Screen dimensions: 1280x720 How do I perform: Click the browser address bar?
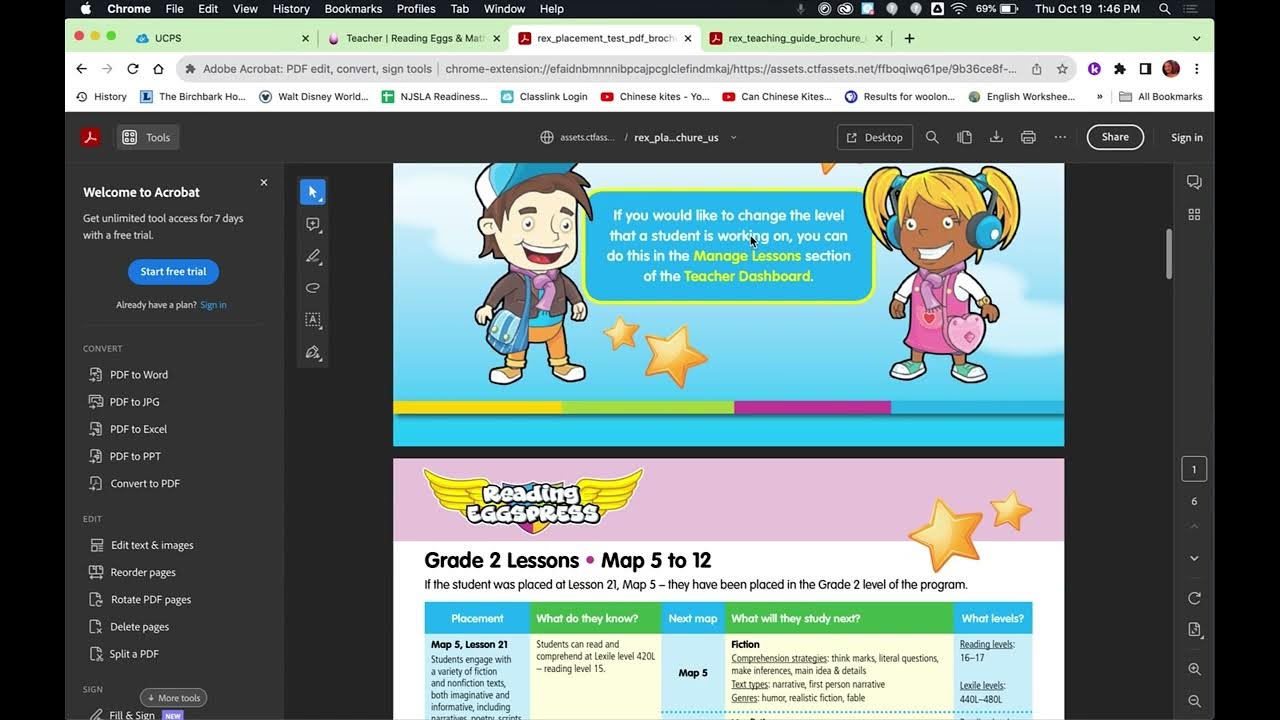[628, 69]
